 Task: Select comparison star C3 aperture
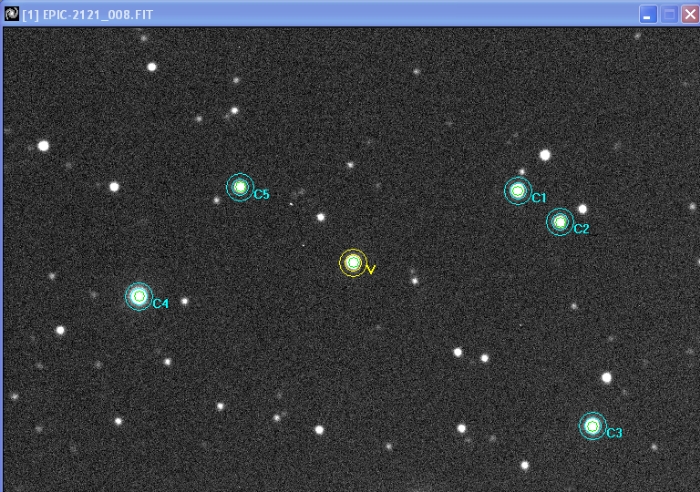592,426
